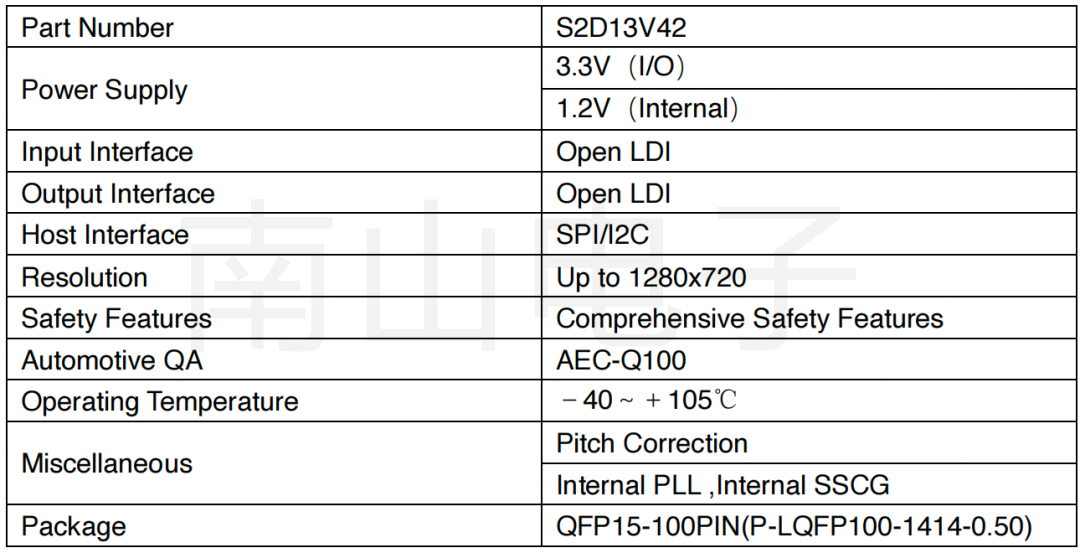
Task: Select Open LDI in the Output Interface row
Action: (613, 194)
